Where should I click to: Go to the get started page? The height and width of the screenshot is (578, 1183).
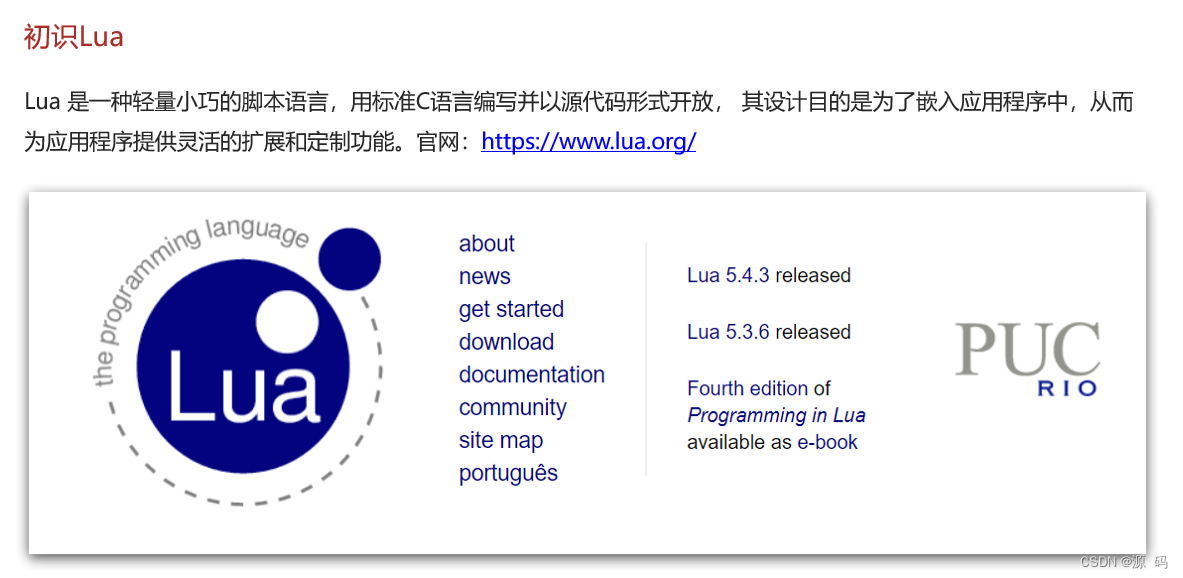[512, 309]
